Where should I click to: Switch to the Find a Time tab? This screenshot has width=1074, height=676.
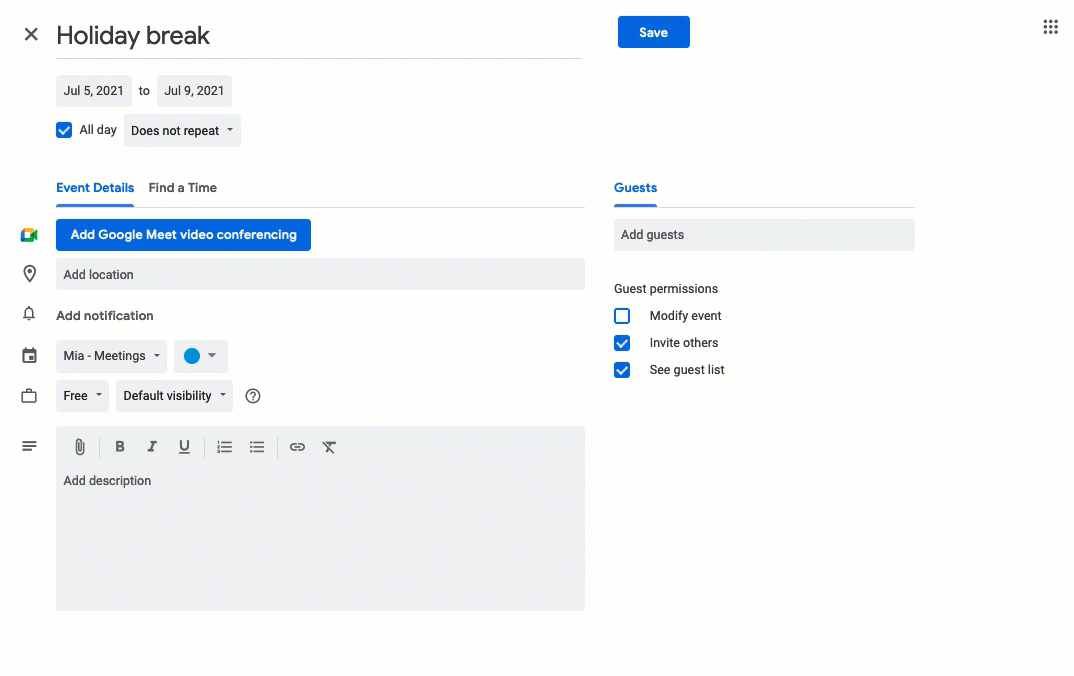click(x=183, y=188)
